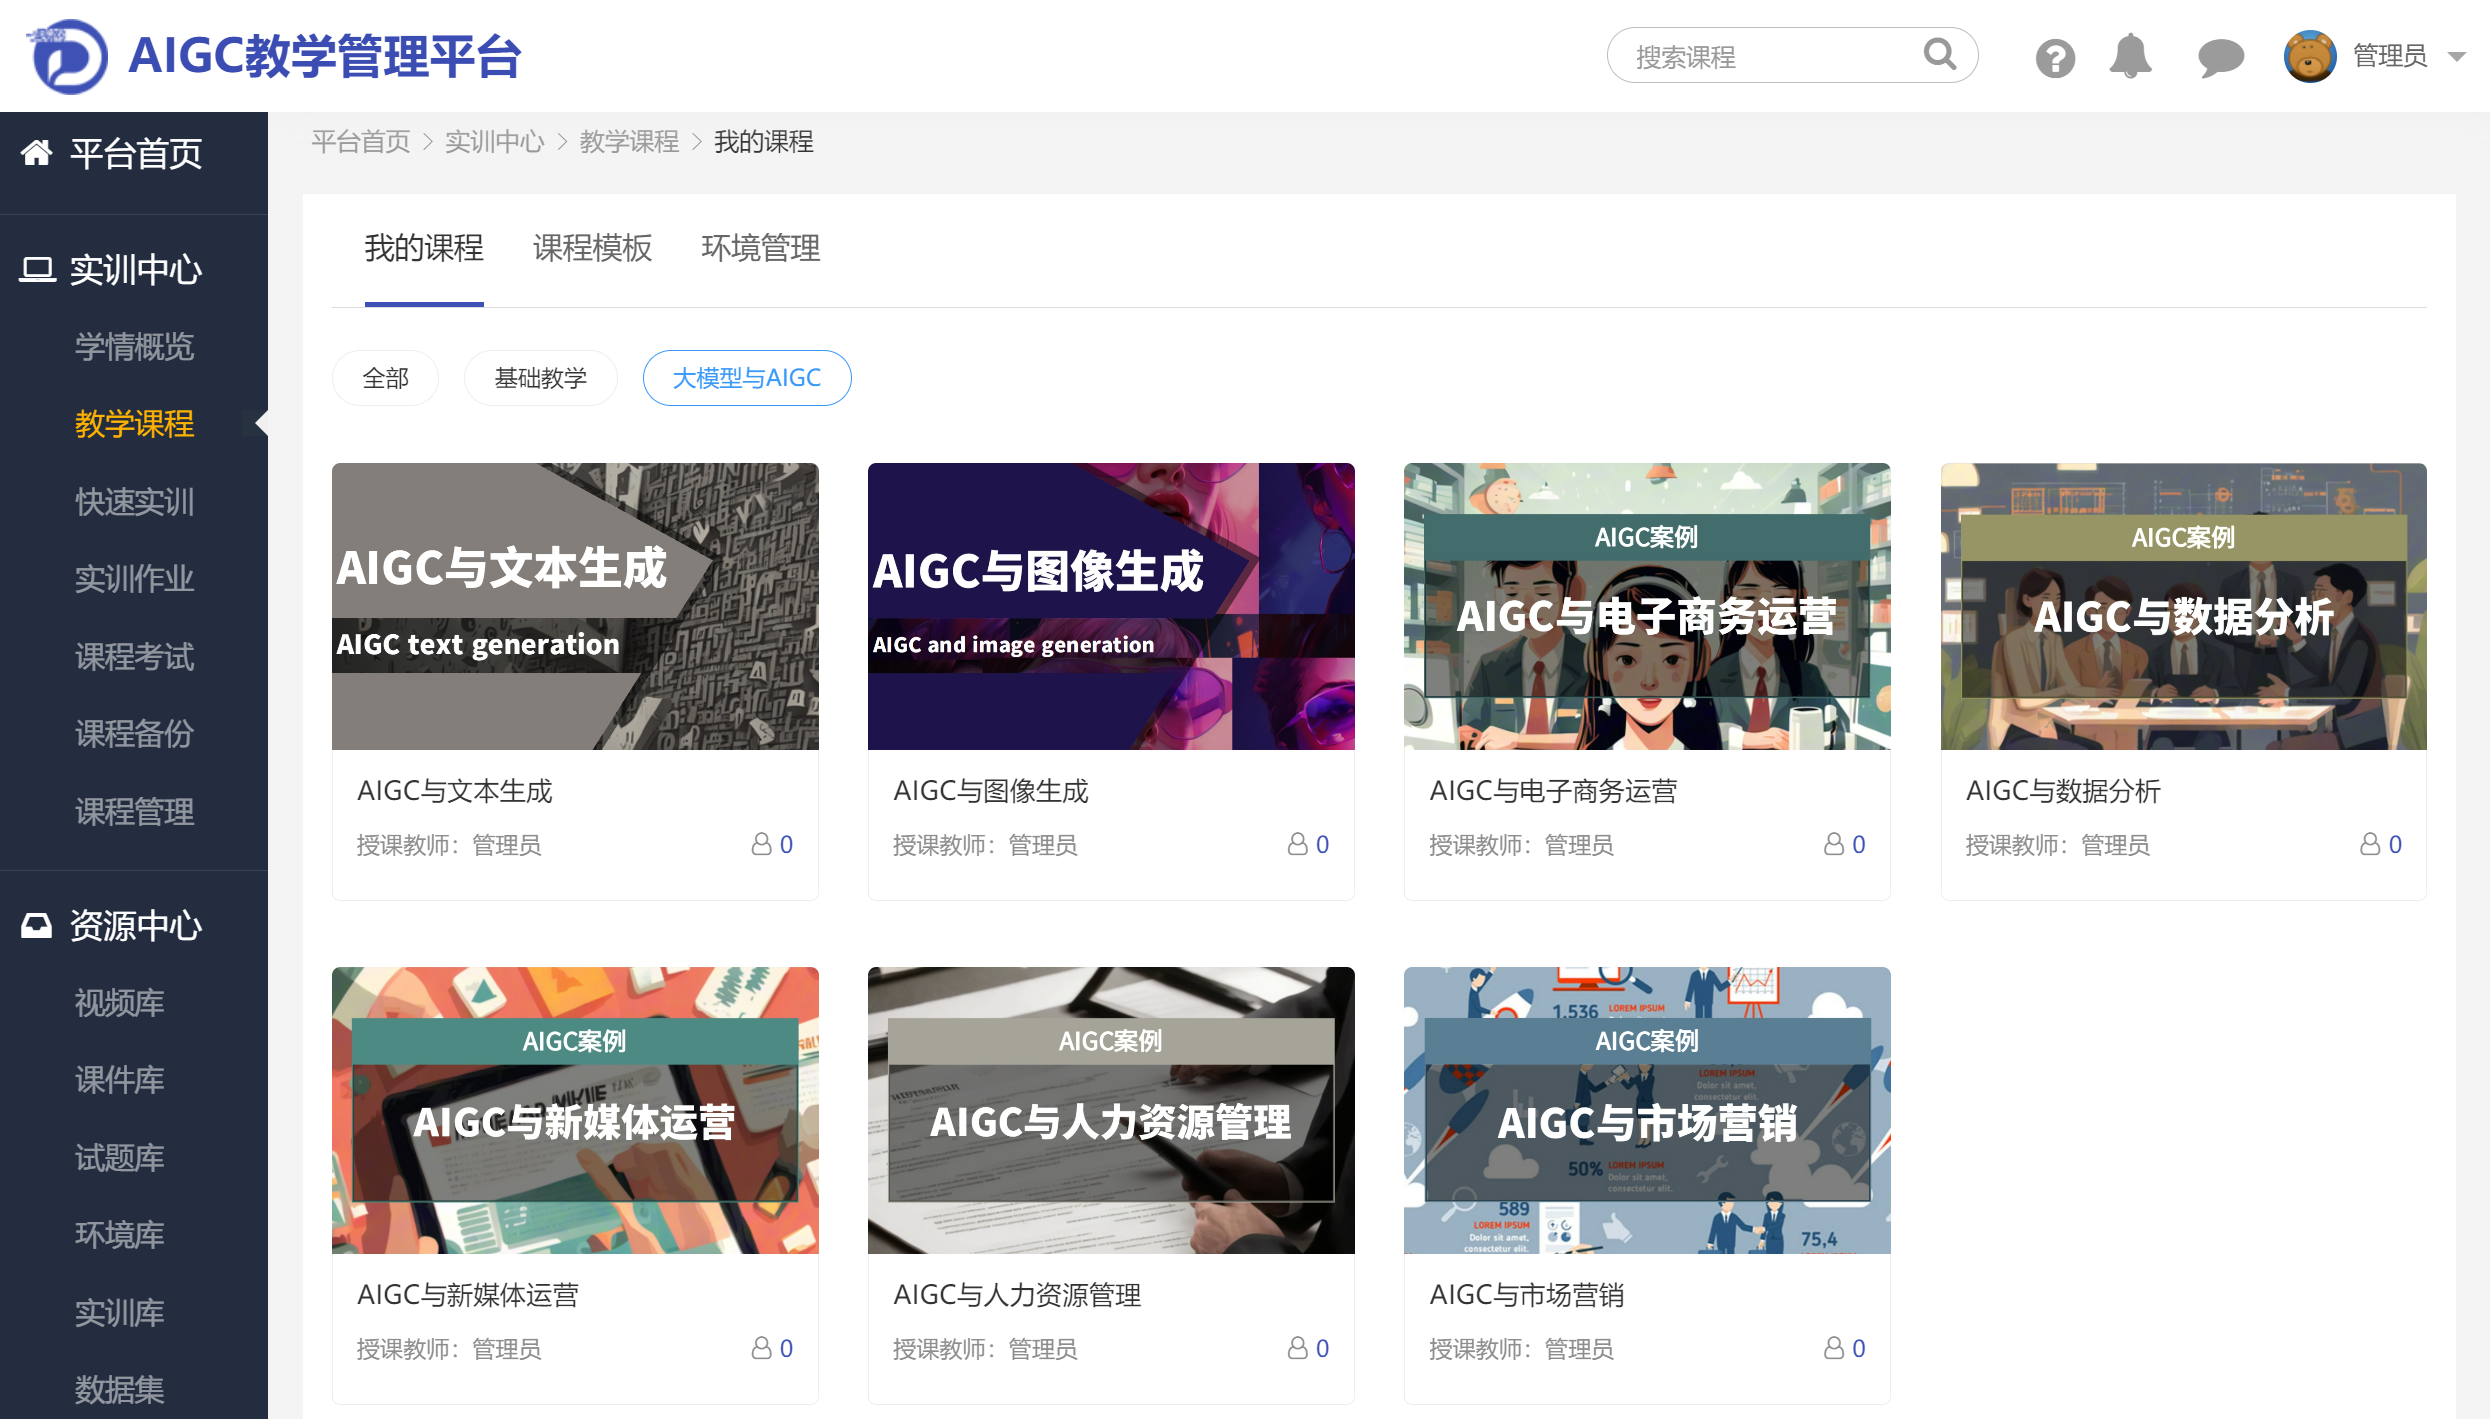The height and width of the screenshot is (1419, 2490).
Task: Click the search magnifier icon
Action: pos(1938,55)
